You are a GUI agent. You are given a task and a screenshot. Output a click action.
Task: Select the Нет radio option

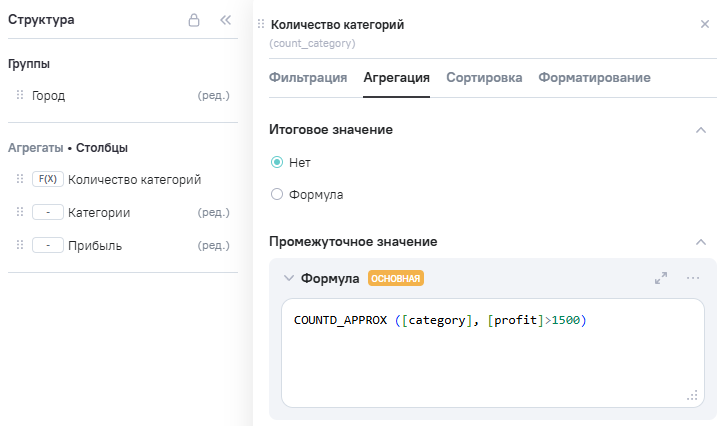click(277, 162)
